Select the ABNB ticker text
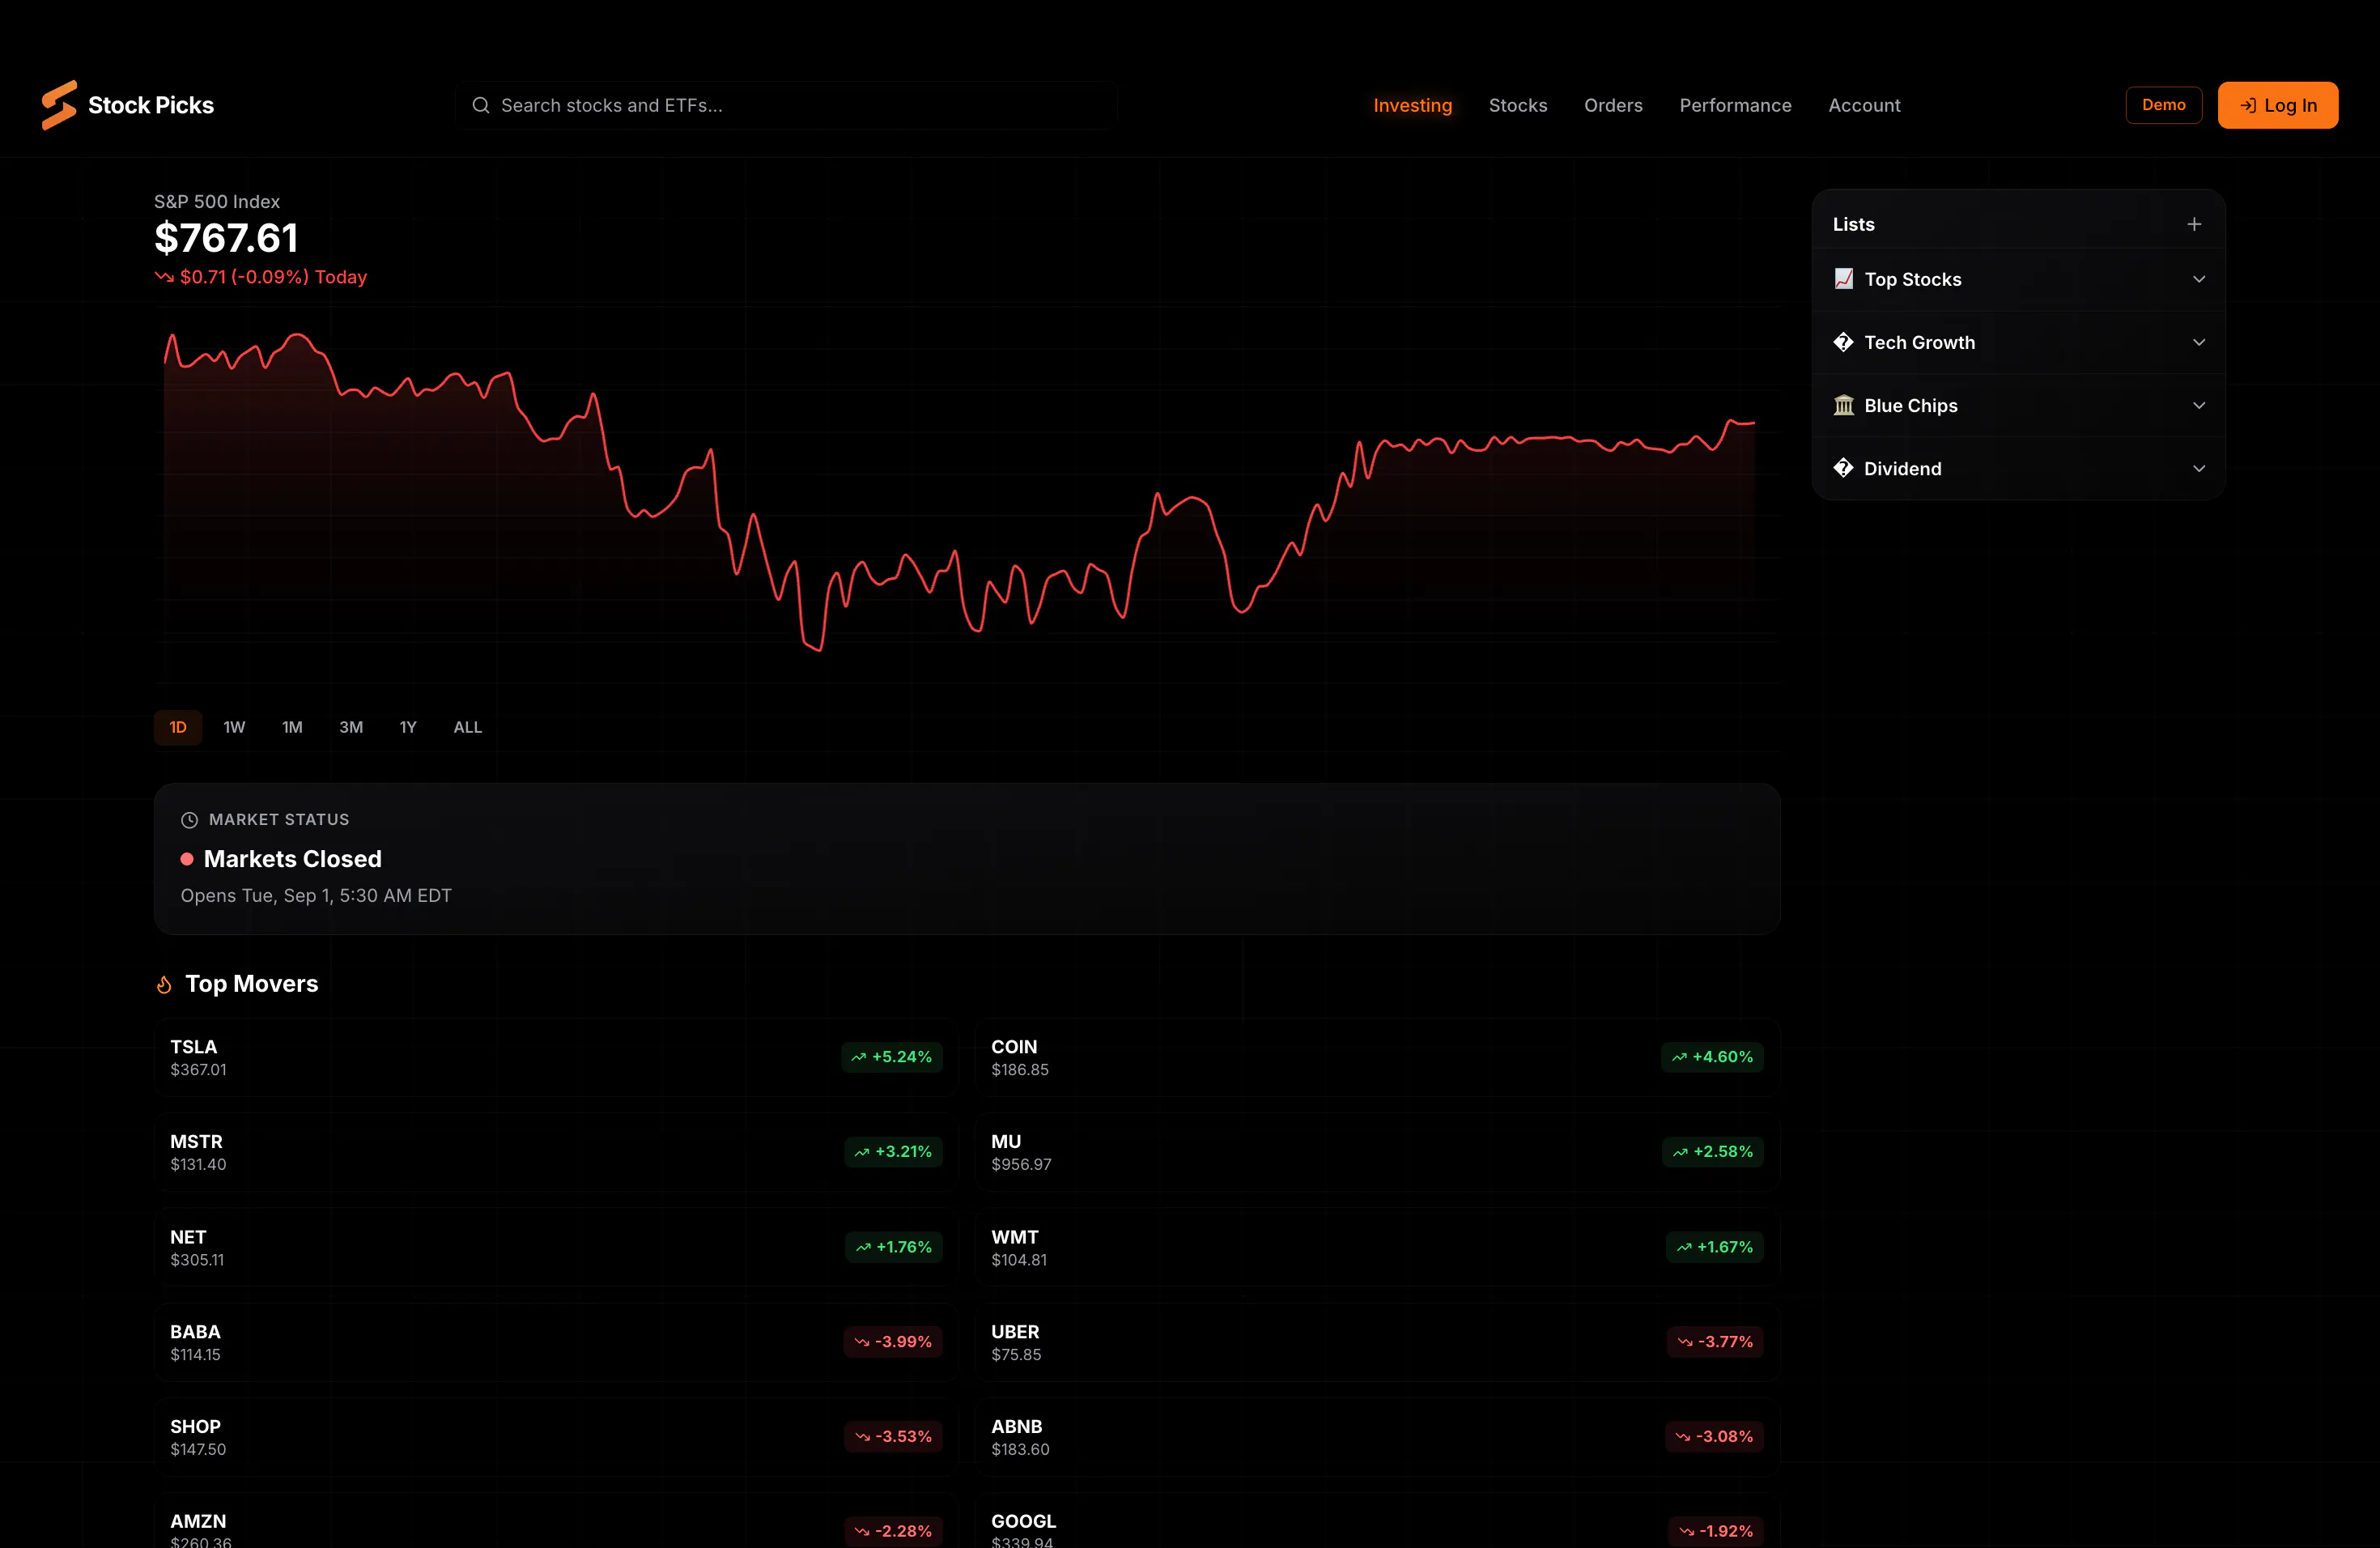 (x=1016, y=1427)
